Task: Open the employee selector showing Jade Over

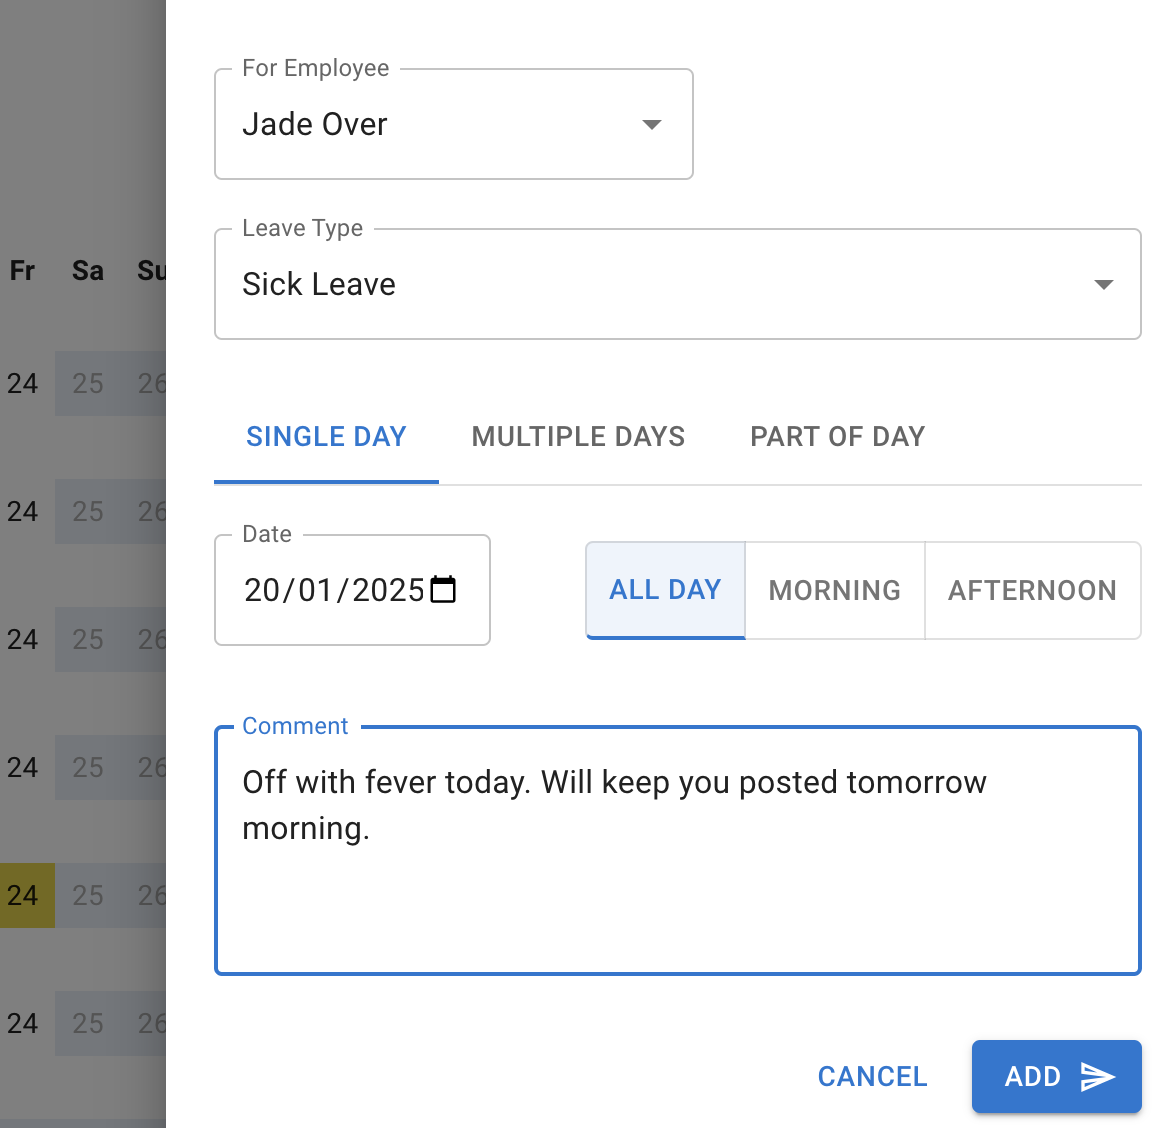Action: pyautogui.click(x=453, y=124)
